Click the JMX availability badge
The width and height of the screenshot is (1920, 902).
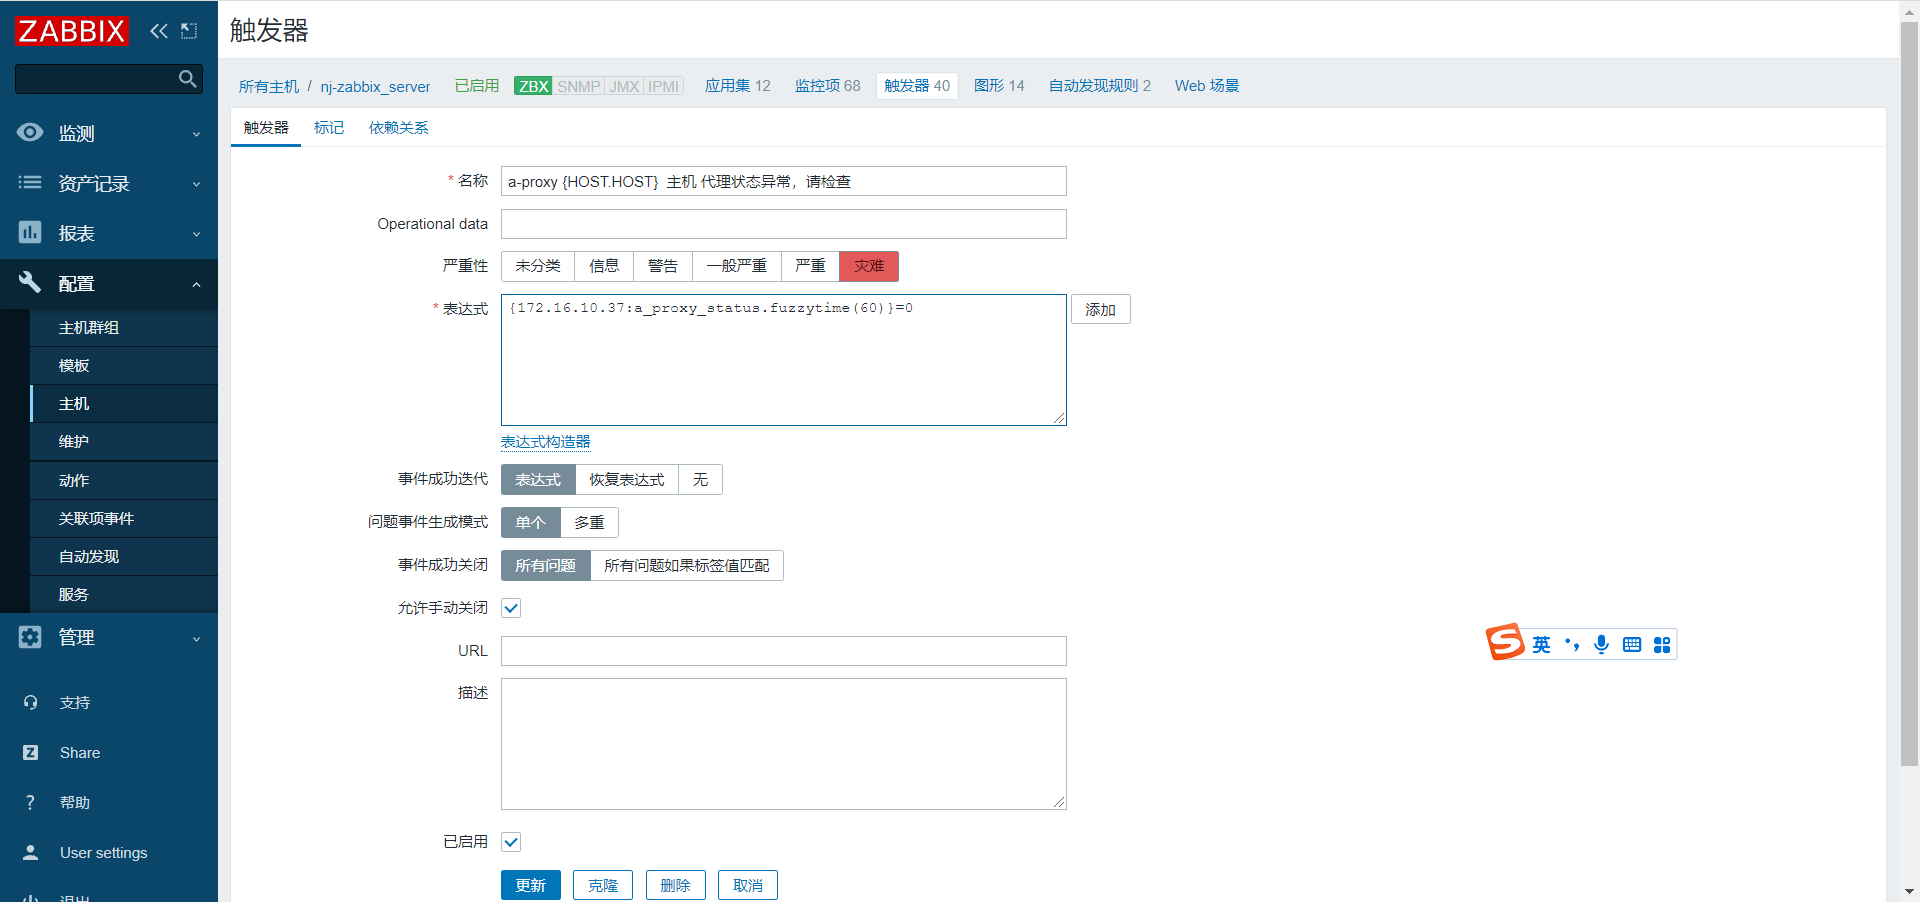click(624, 86)
